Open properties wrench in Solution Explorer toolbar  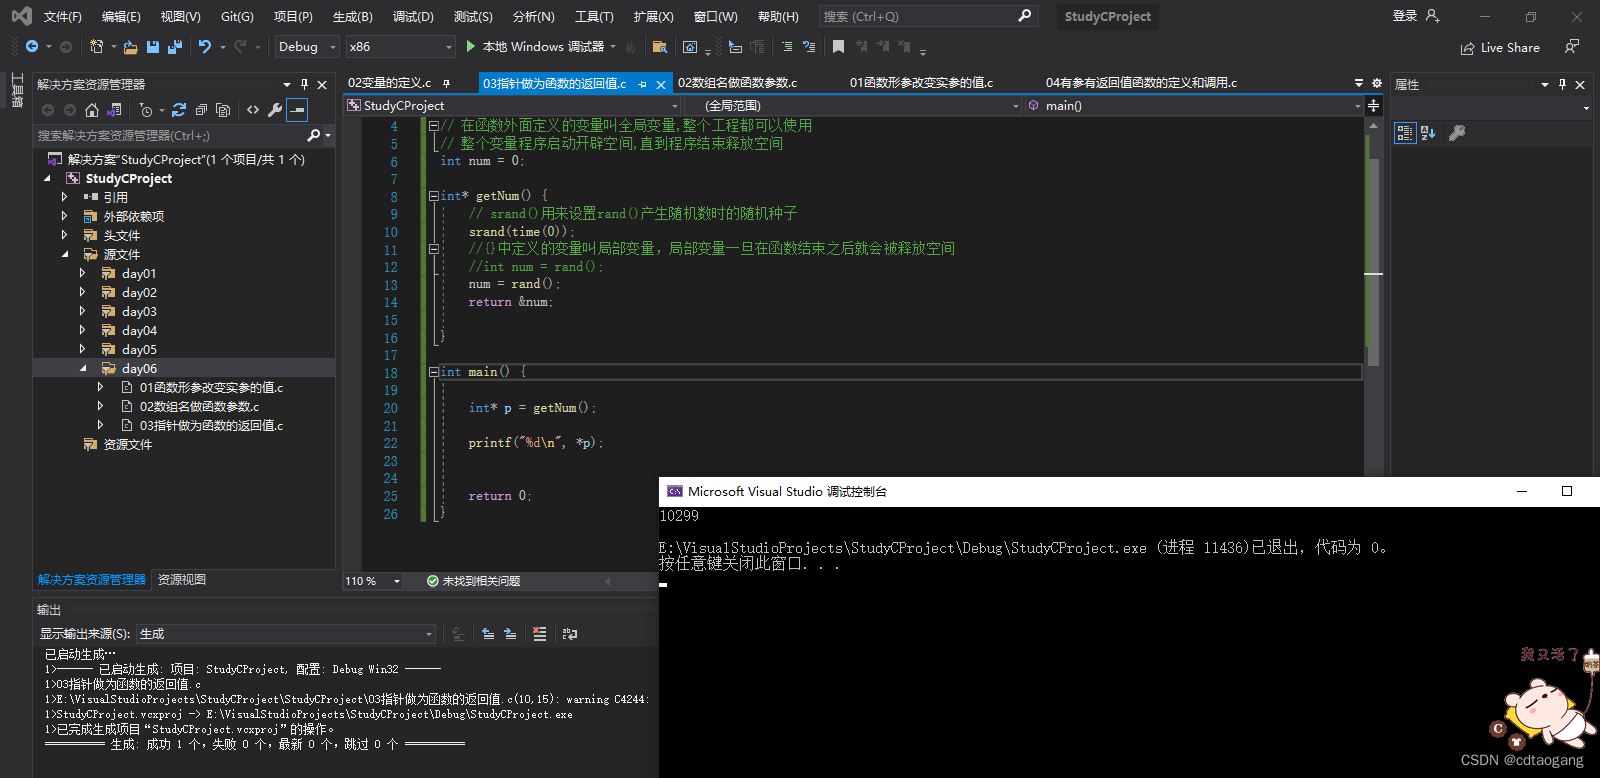(275, 110)
